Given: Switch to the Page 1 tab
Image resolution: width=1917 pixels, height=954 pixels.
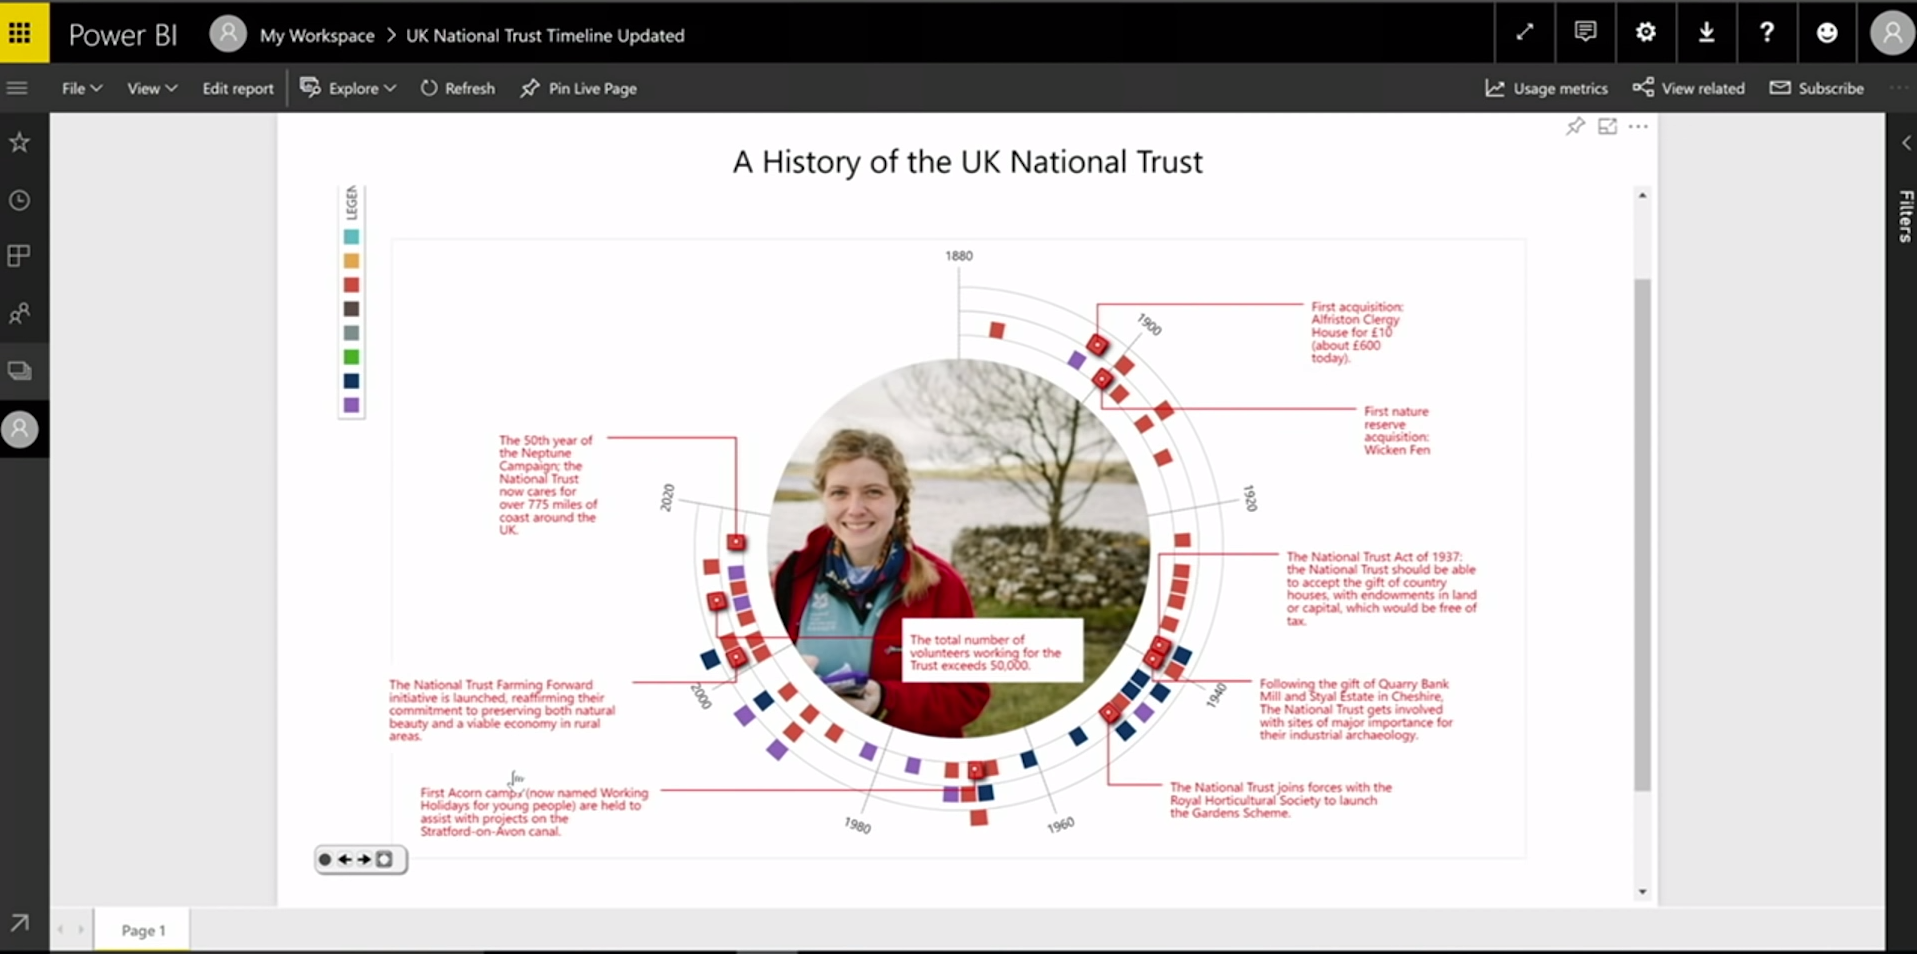Looking at the screenshot, I should [143, 930].
